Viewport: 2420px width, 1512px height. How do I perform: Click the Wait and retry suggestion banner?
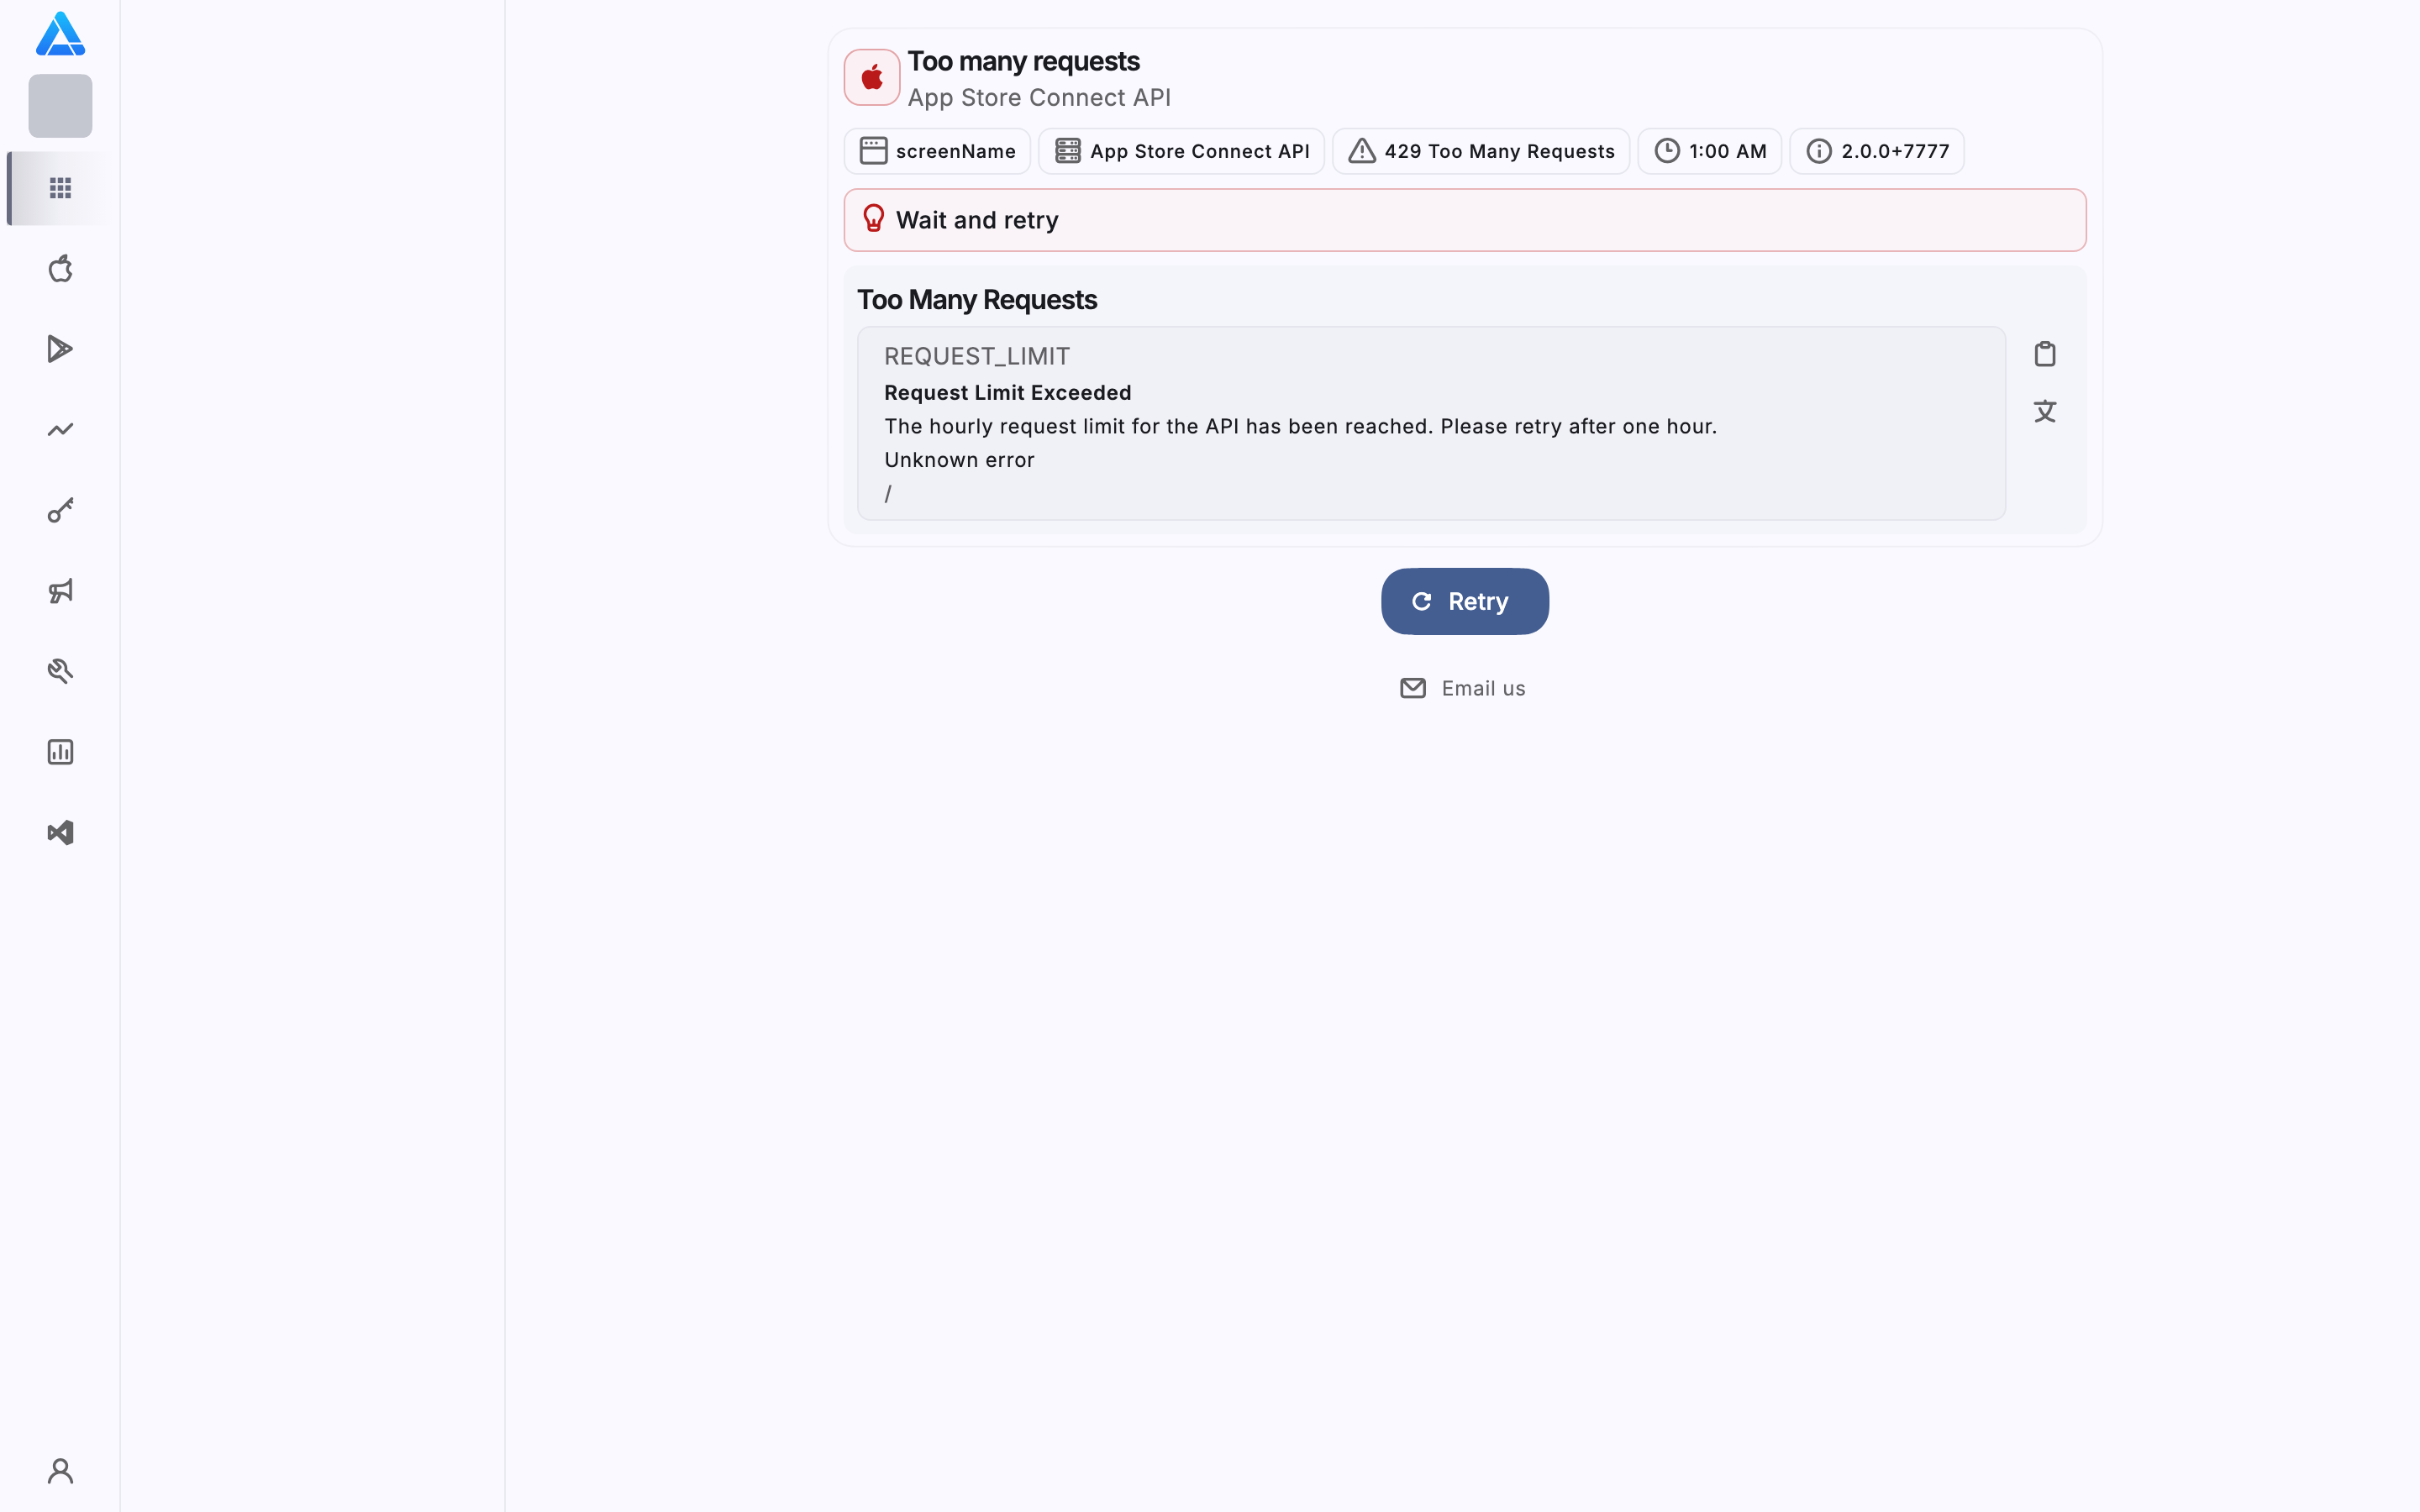click(x=1465, y=220)
